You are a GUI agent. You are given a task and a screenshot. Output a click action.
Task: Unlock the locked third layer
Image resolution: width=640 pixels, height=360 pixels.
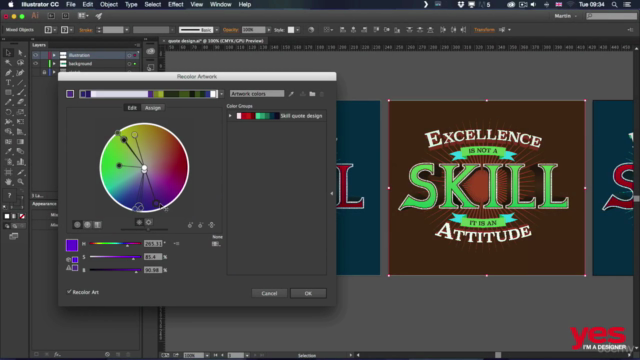(44, 72)
